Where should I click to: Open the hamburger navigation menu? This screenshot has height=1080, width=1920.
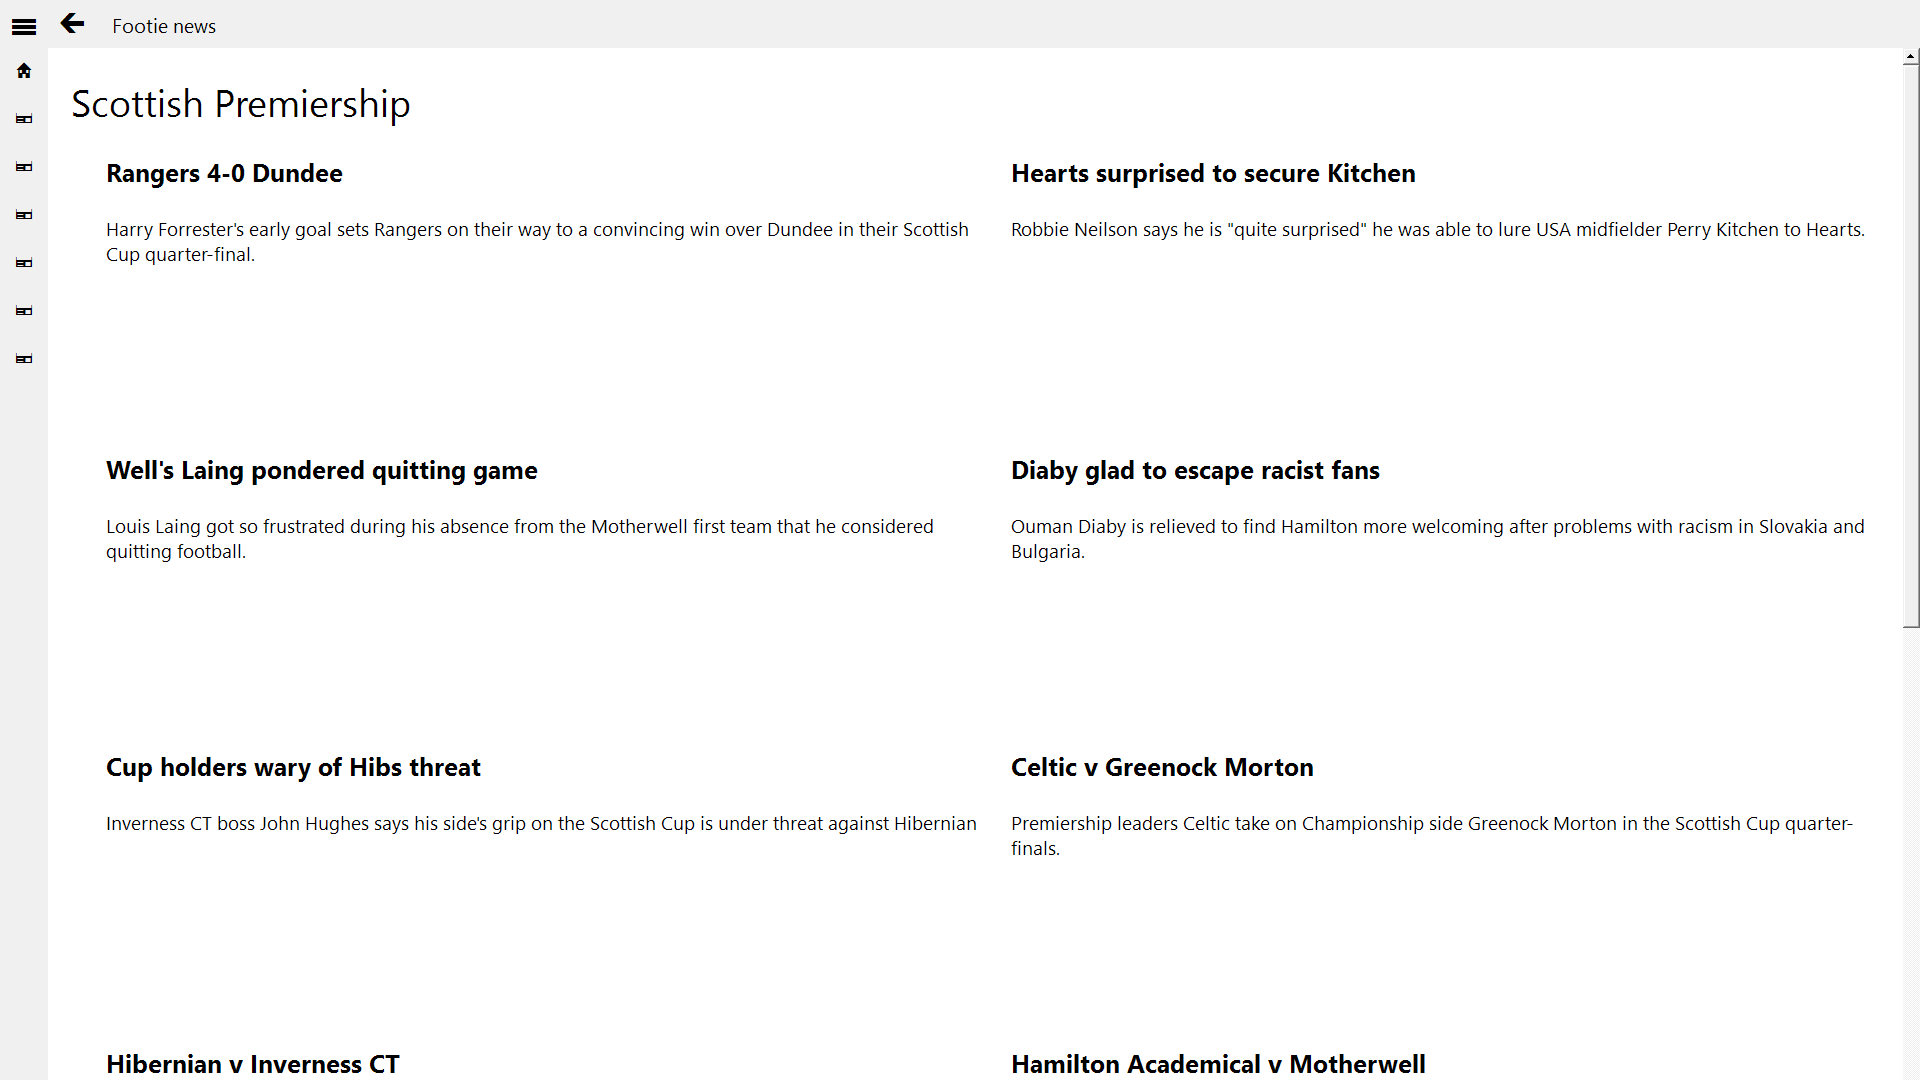(24, 27)
